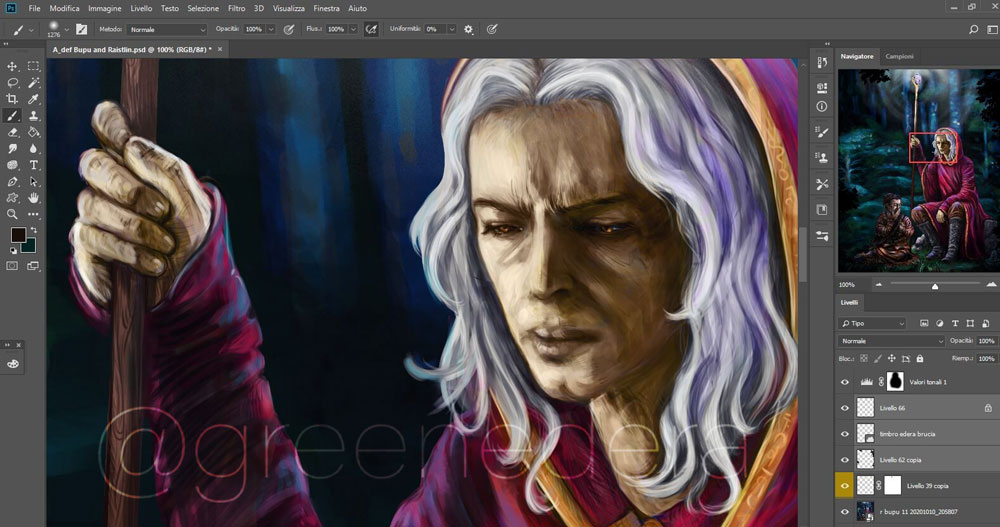Open the Metodo blend mode dropdown

[167, 29]
